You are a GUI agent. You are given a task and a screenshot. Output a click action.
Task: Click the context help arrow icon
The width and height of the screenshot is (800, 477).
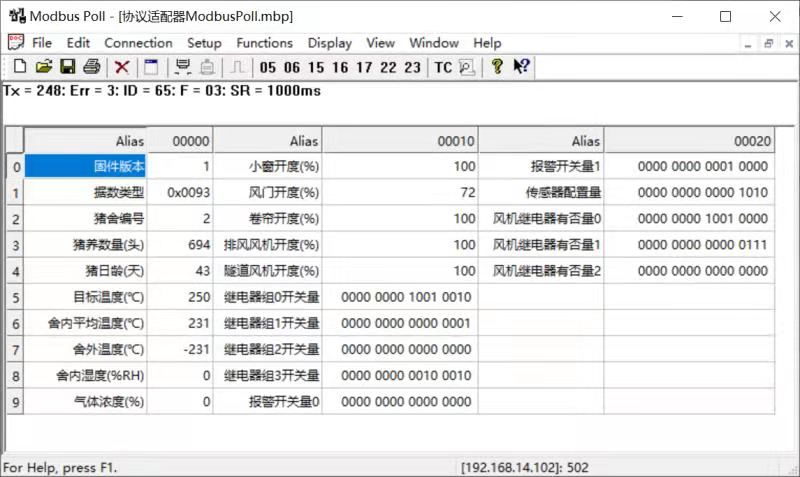point(521,67)
